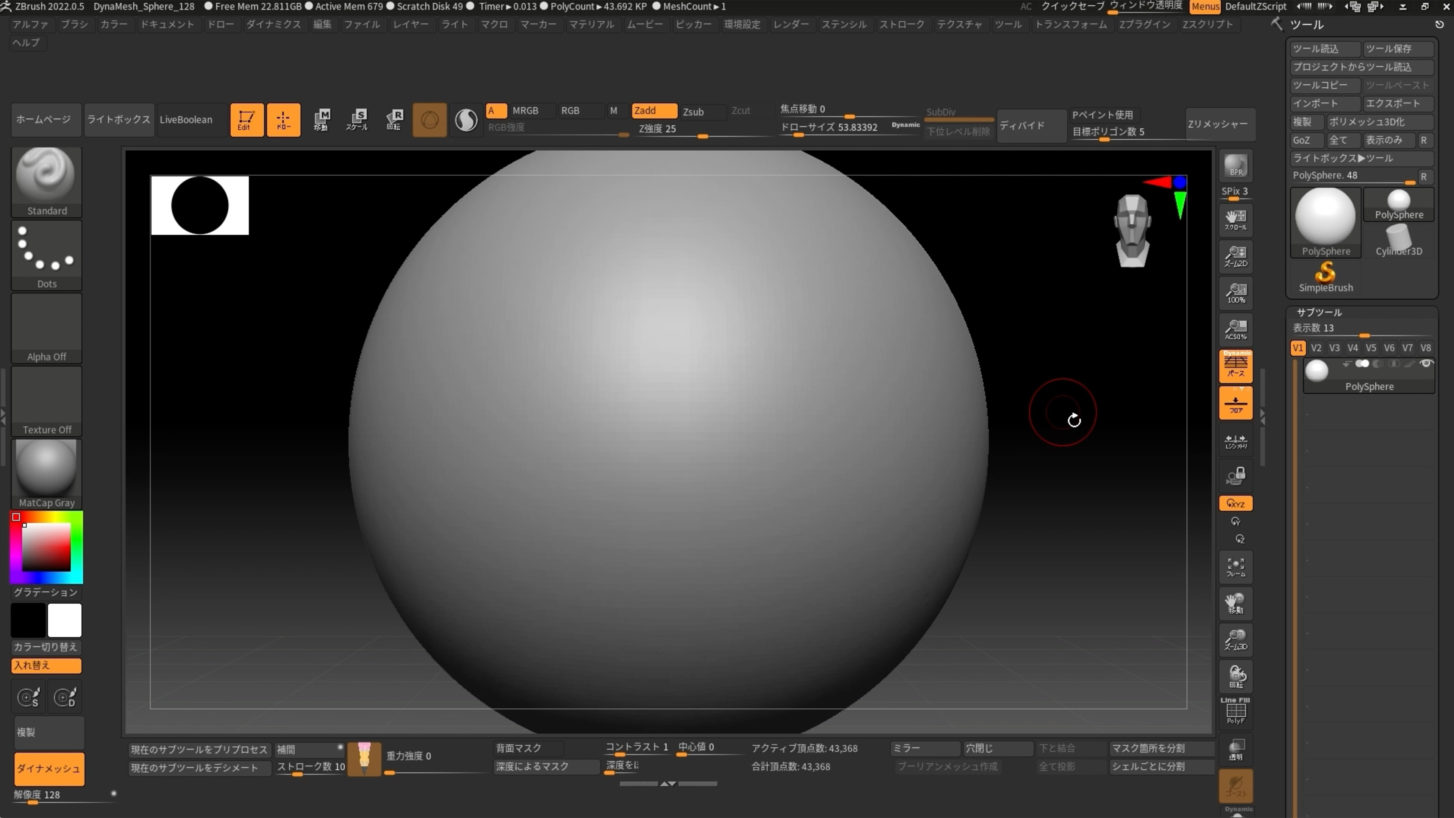The height and width of the screenshot is (818, 1454).
Task: Click the Lightbox (ライトボックス) button
Action: (119, 120)
